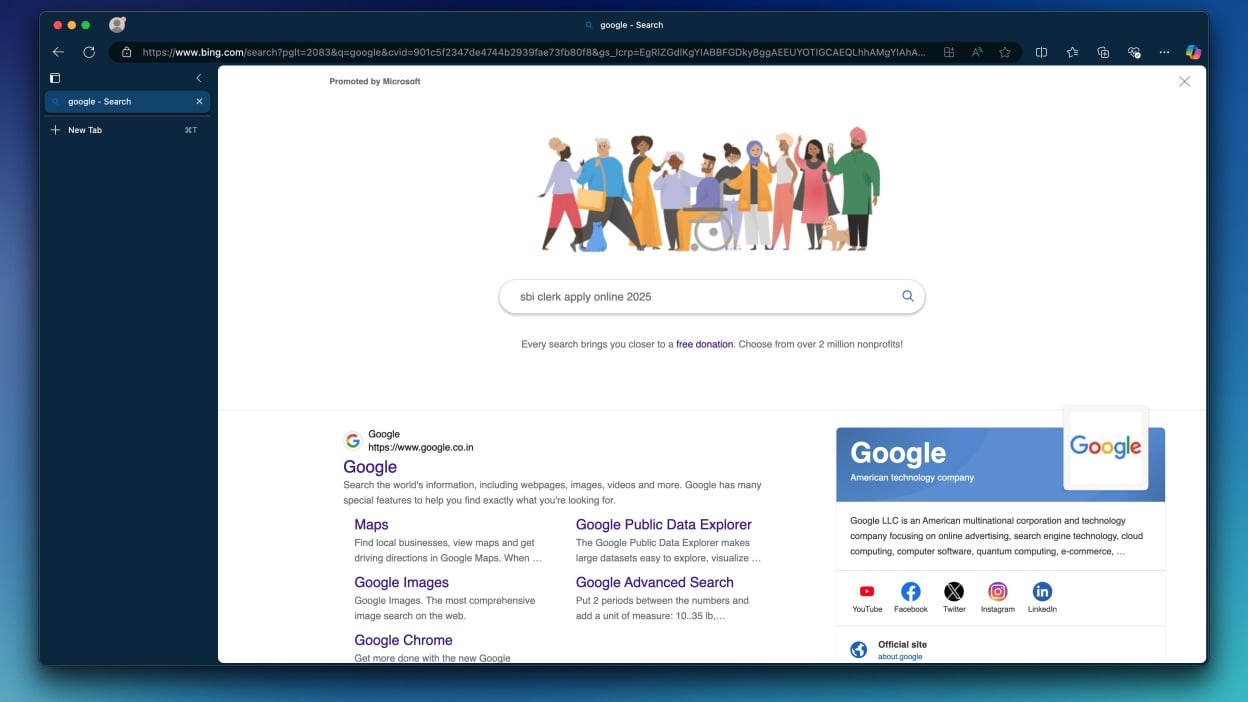
Task: Open the Favorites list icon
Action: tap(1072, 52)
